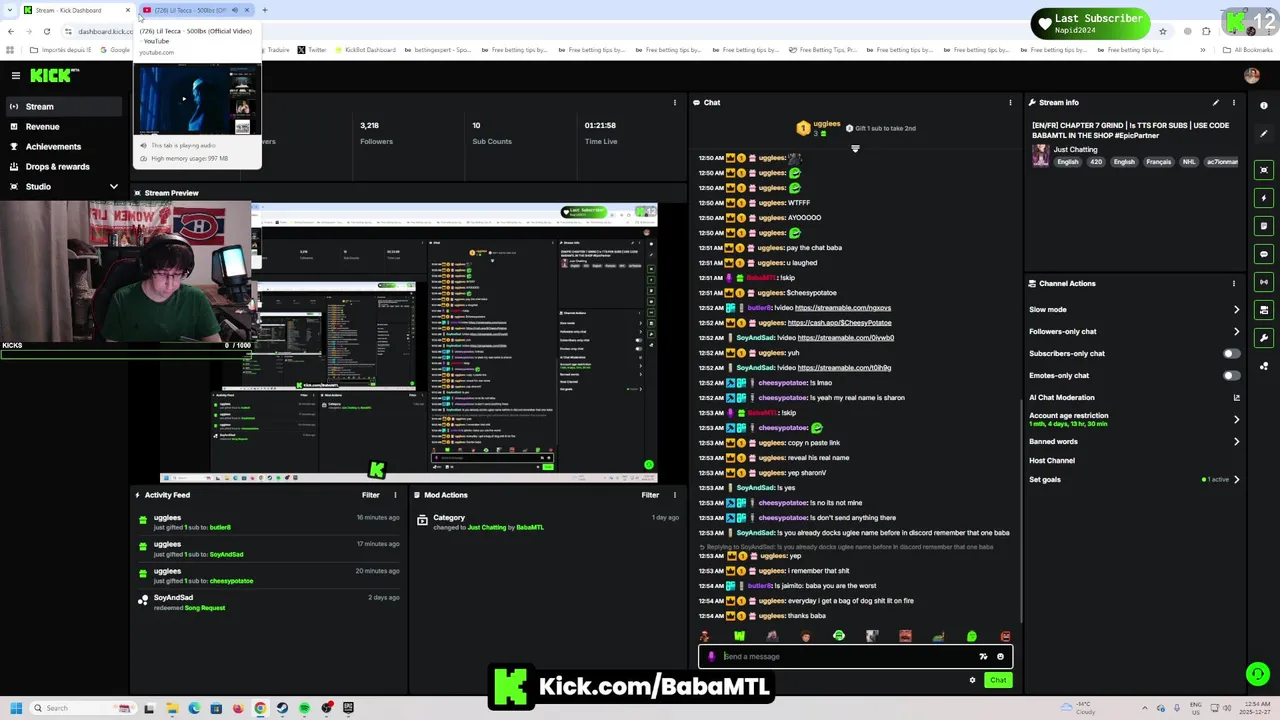Edit stream info with pencil icon

[1216, 102]
